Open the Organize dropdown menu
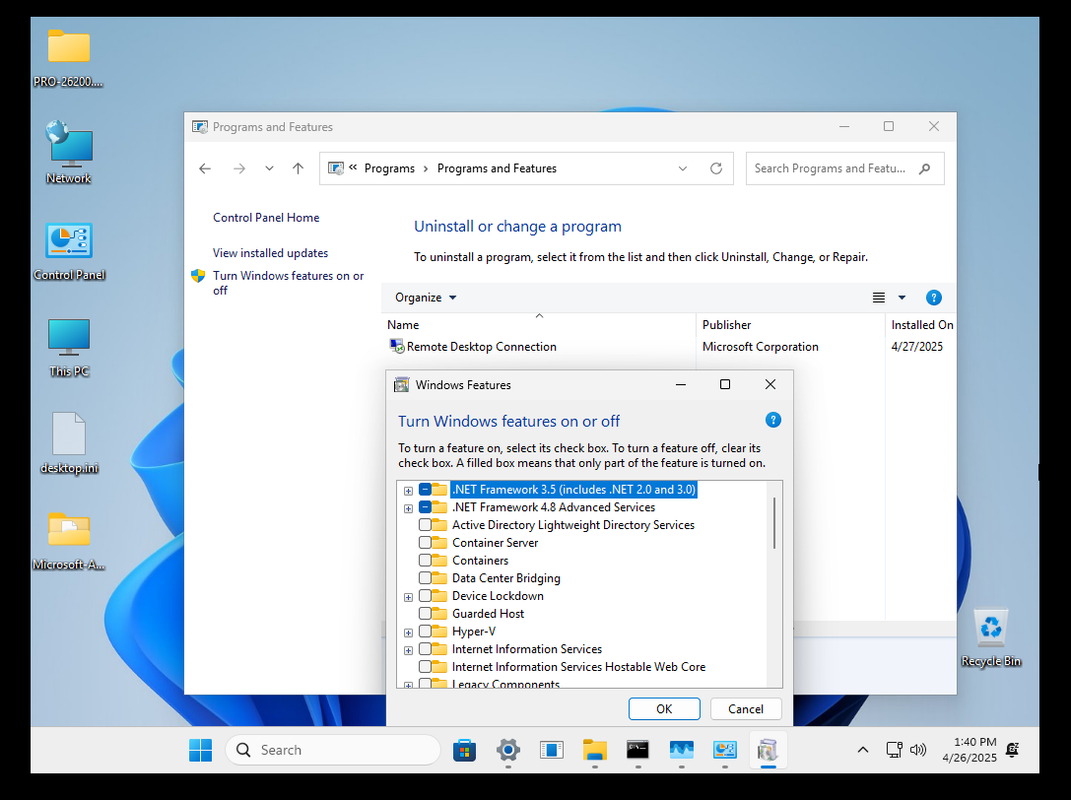 tap(426, 298)
